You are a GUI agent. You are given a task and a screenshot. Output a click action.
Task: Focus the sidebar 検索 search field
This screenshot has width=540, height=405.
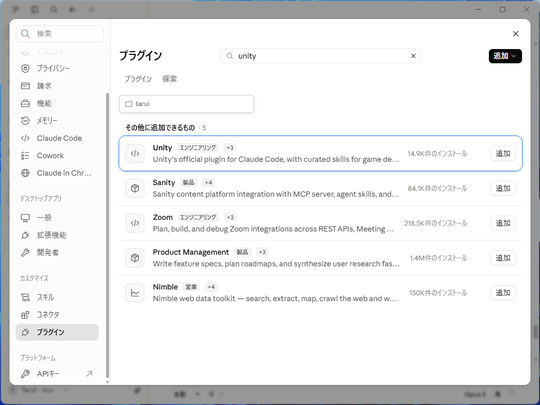pos(60,34)
